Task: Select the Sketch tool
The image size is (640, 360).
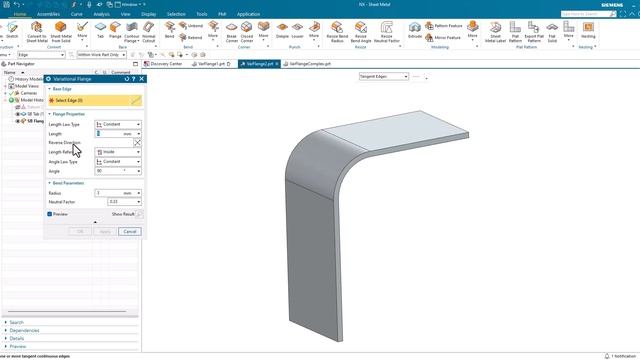Action: pos(12,31)
